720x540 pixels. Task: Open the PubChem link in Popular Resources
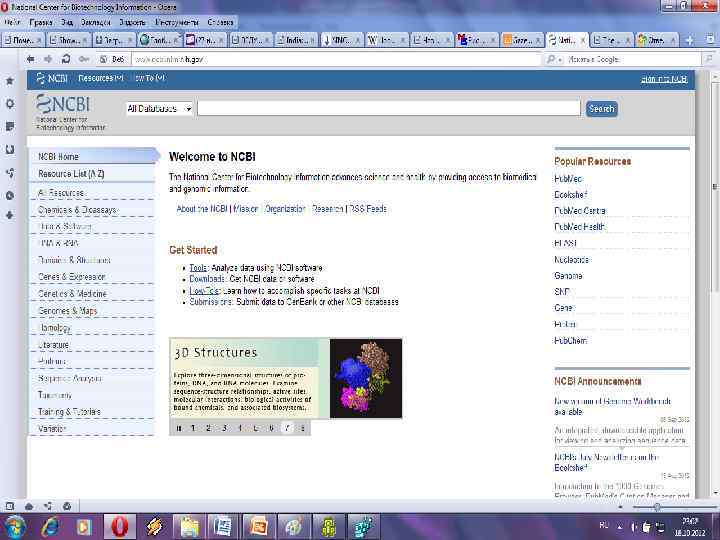(571, 341)
